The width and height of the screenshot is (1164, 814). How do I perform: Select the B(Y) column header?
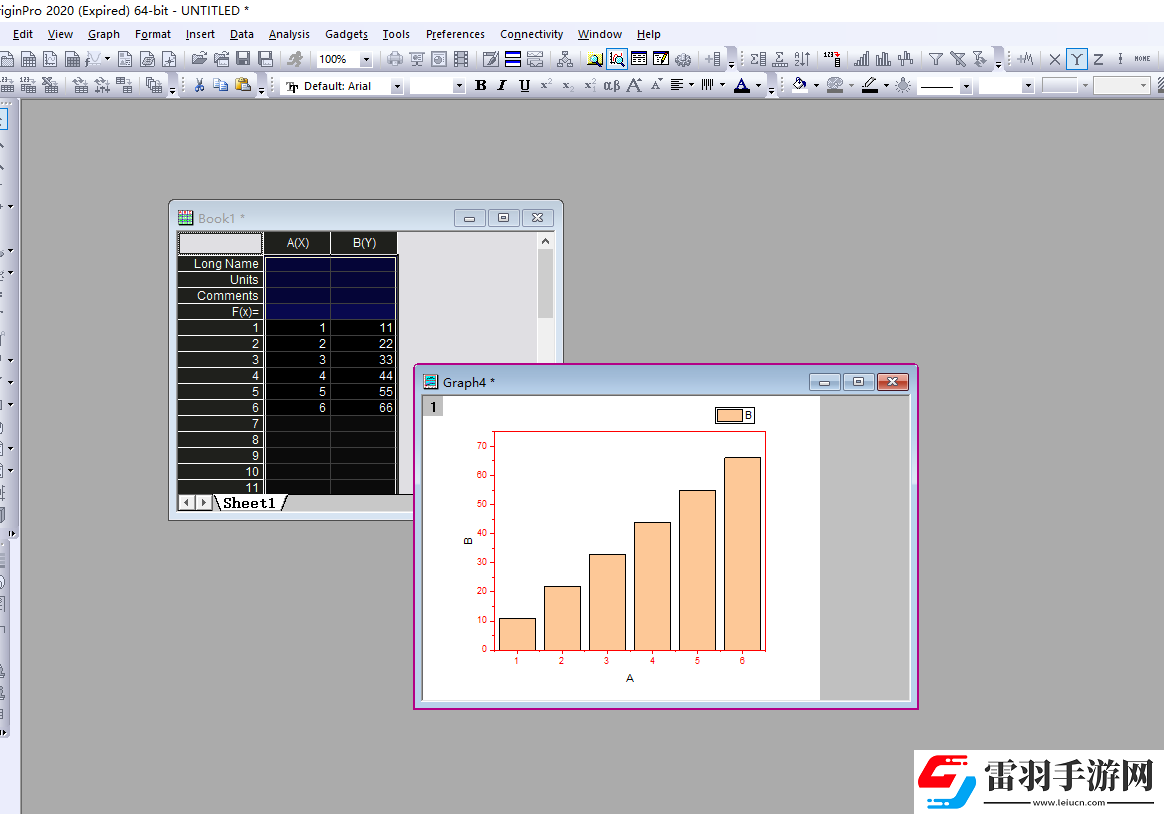364,243
